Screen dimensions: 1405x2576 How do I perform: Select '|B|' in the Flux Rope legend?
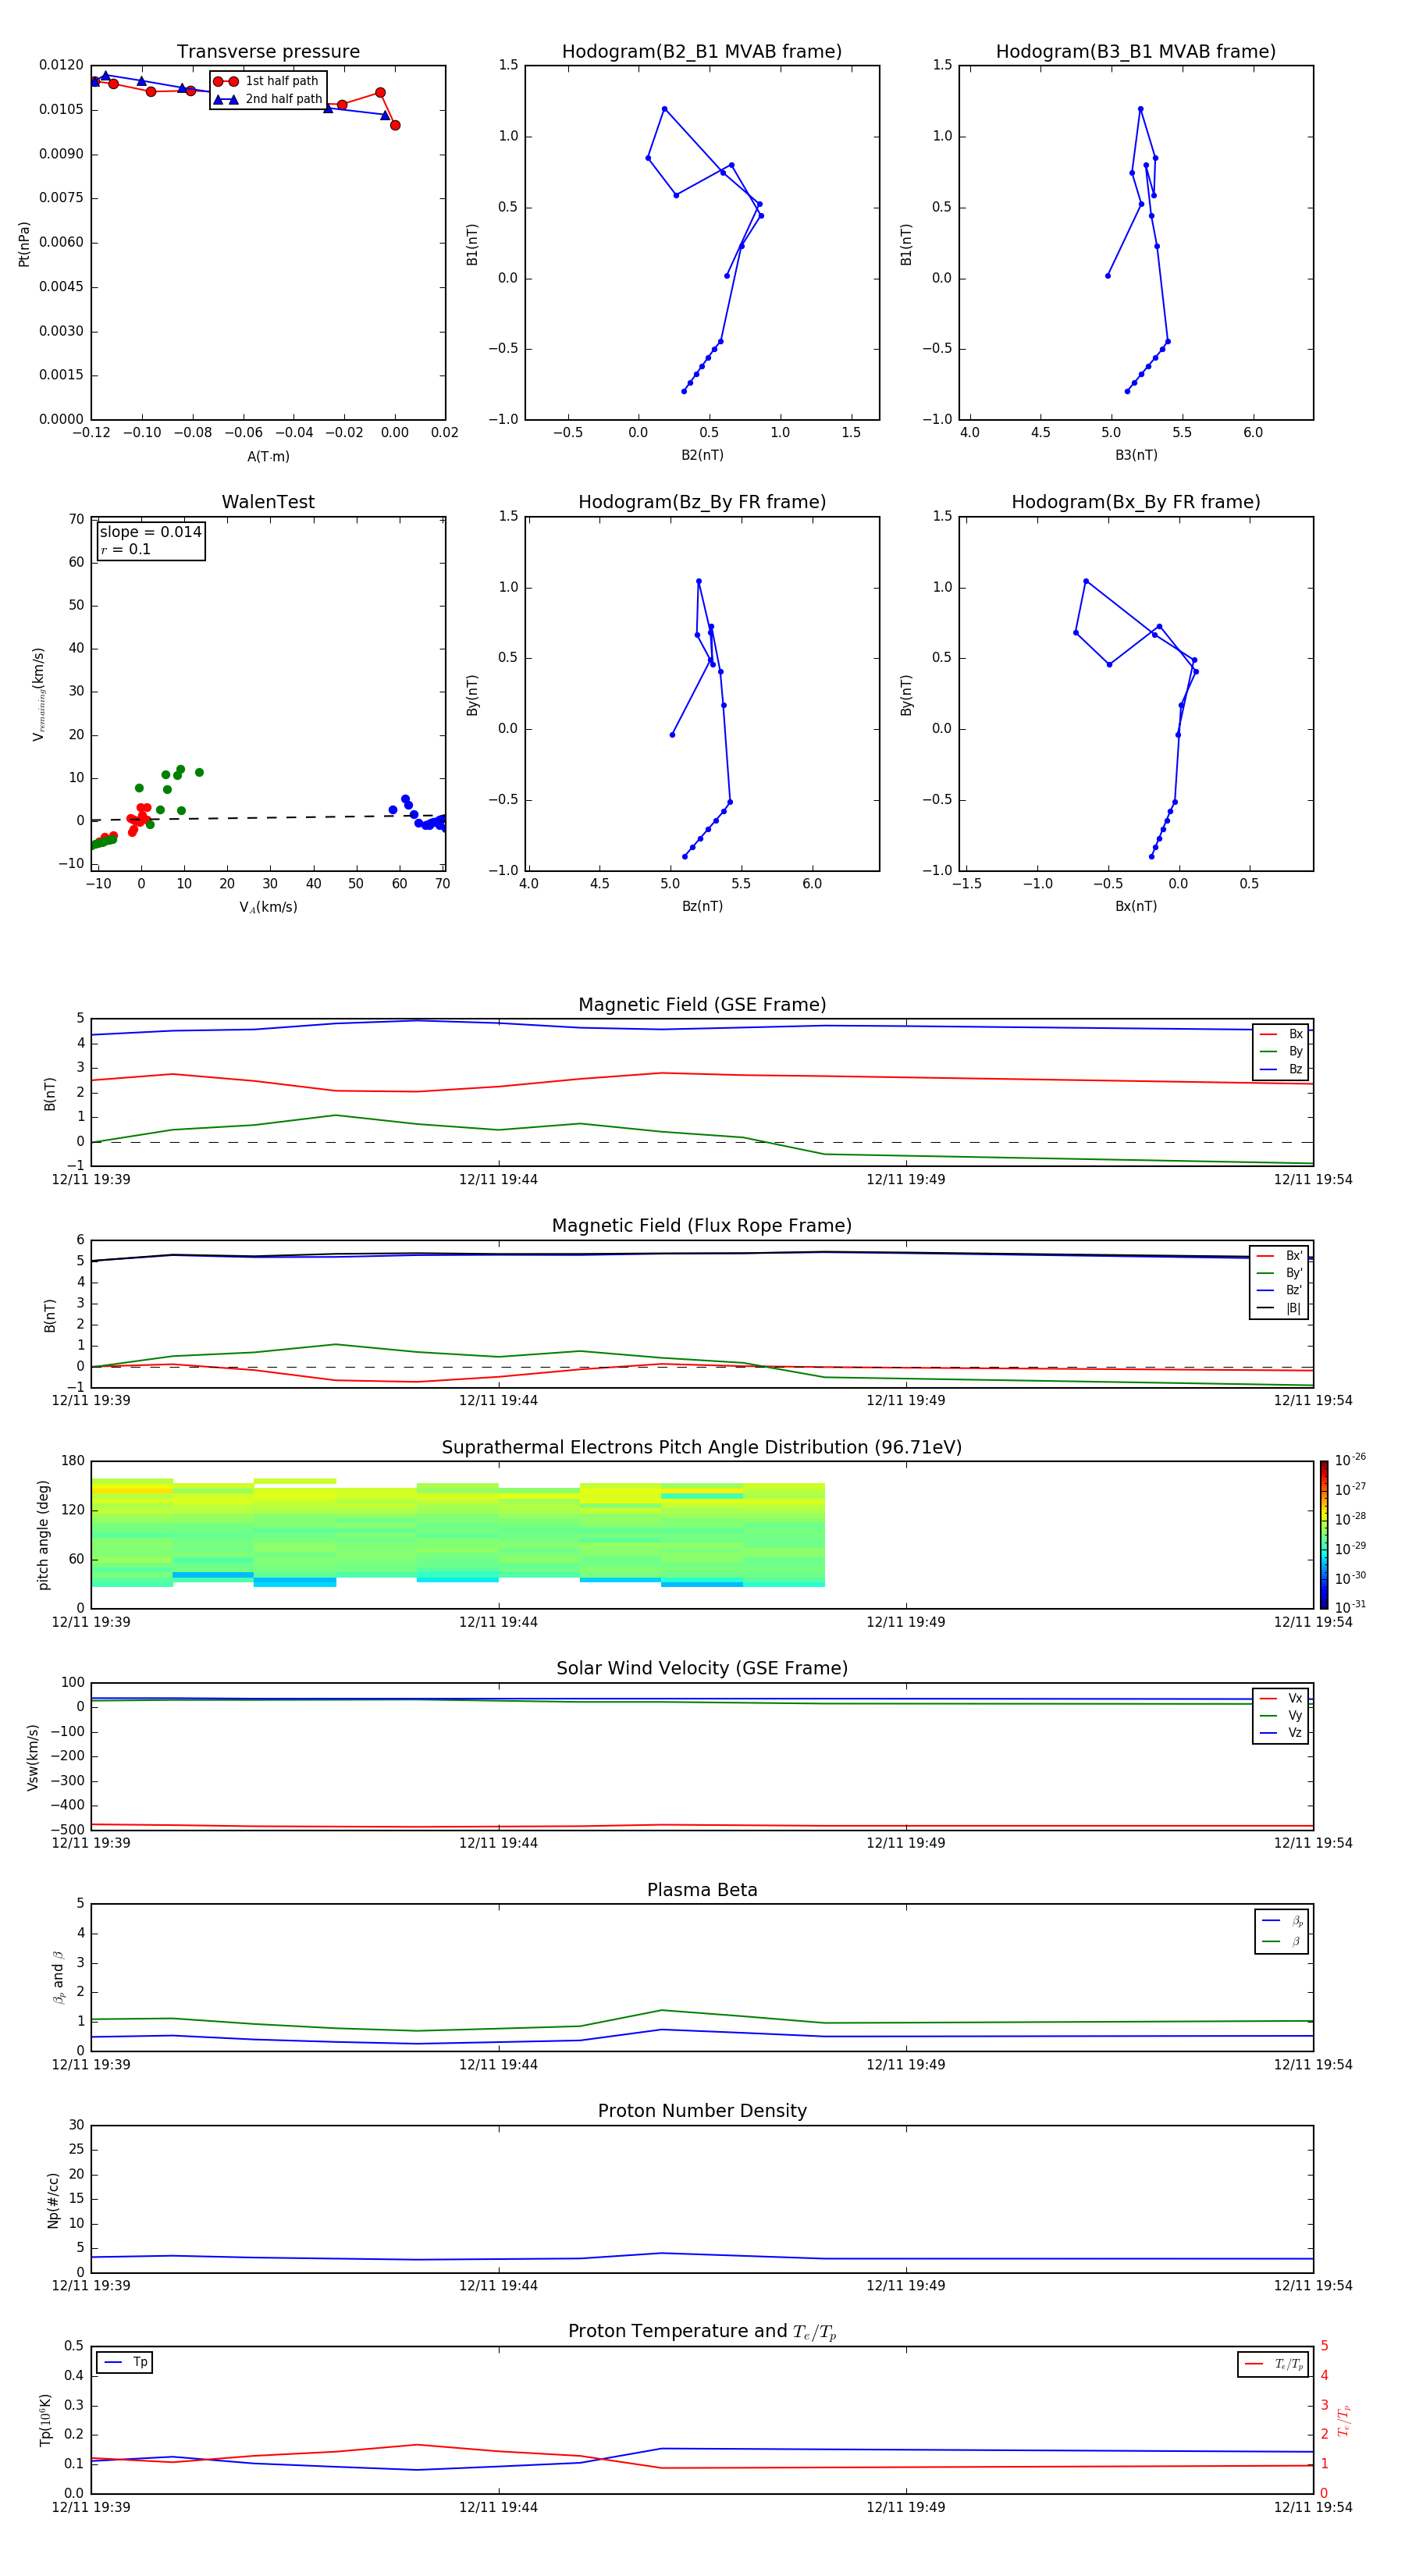click(1280, 1308)
